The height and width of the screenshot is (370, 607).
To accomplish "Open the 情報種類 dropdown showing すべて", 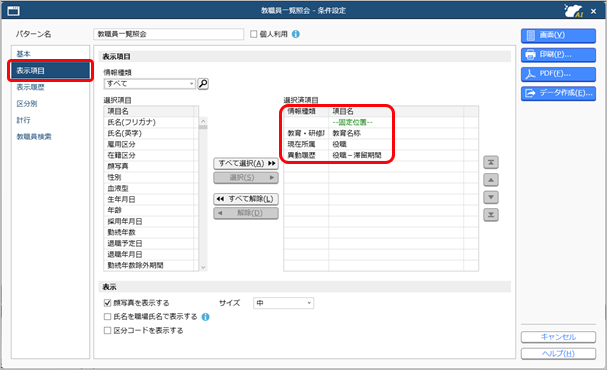I will point(149,84).
